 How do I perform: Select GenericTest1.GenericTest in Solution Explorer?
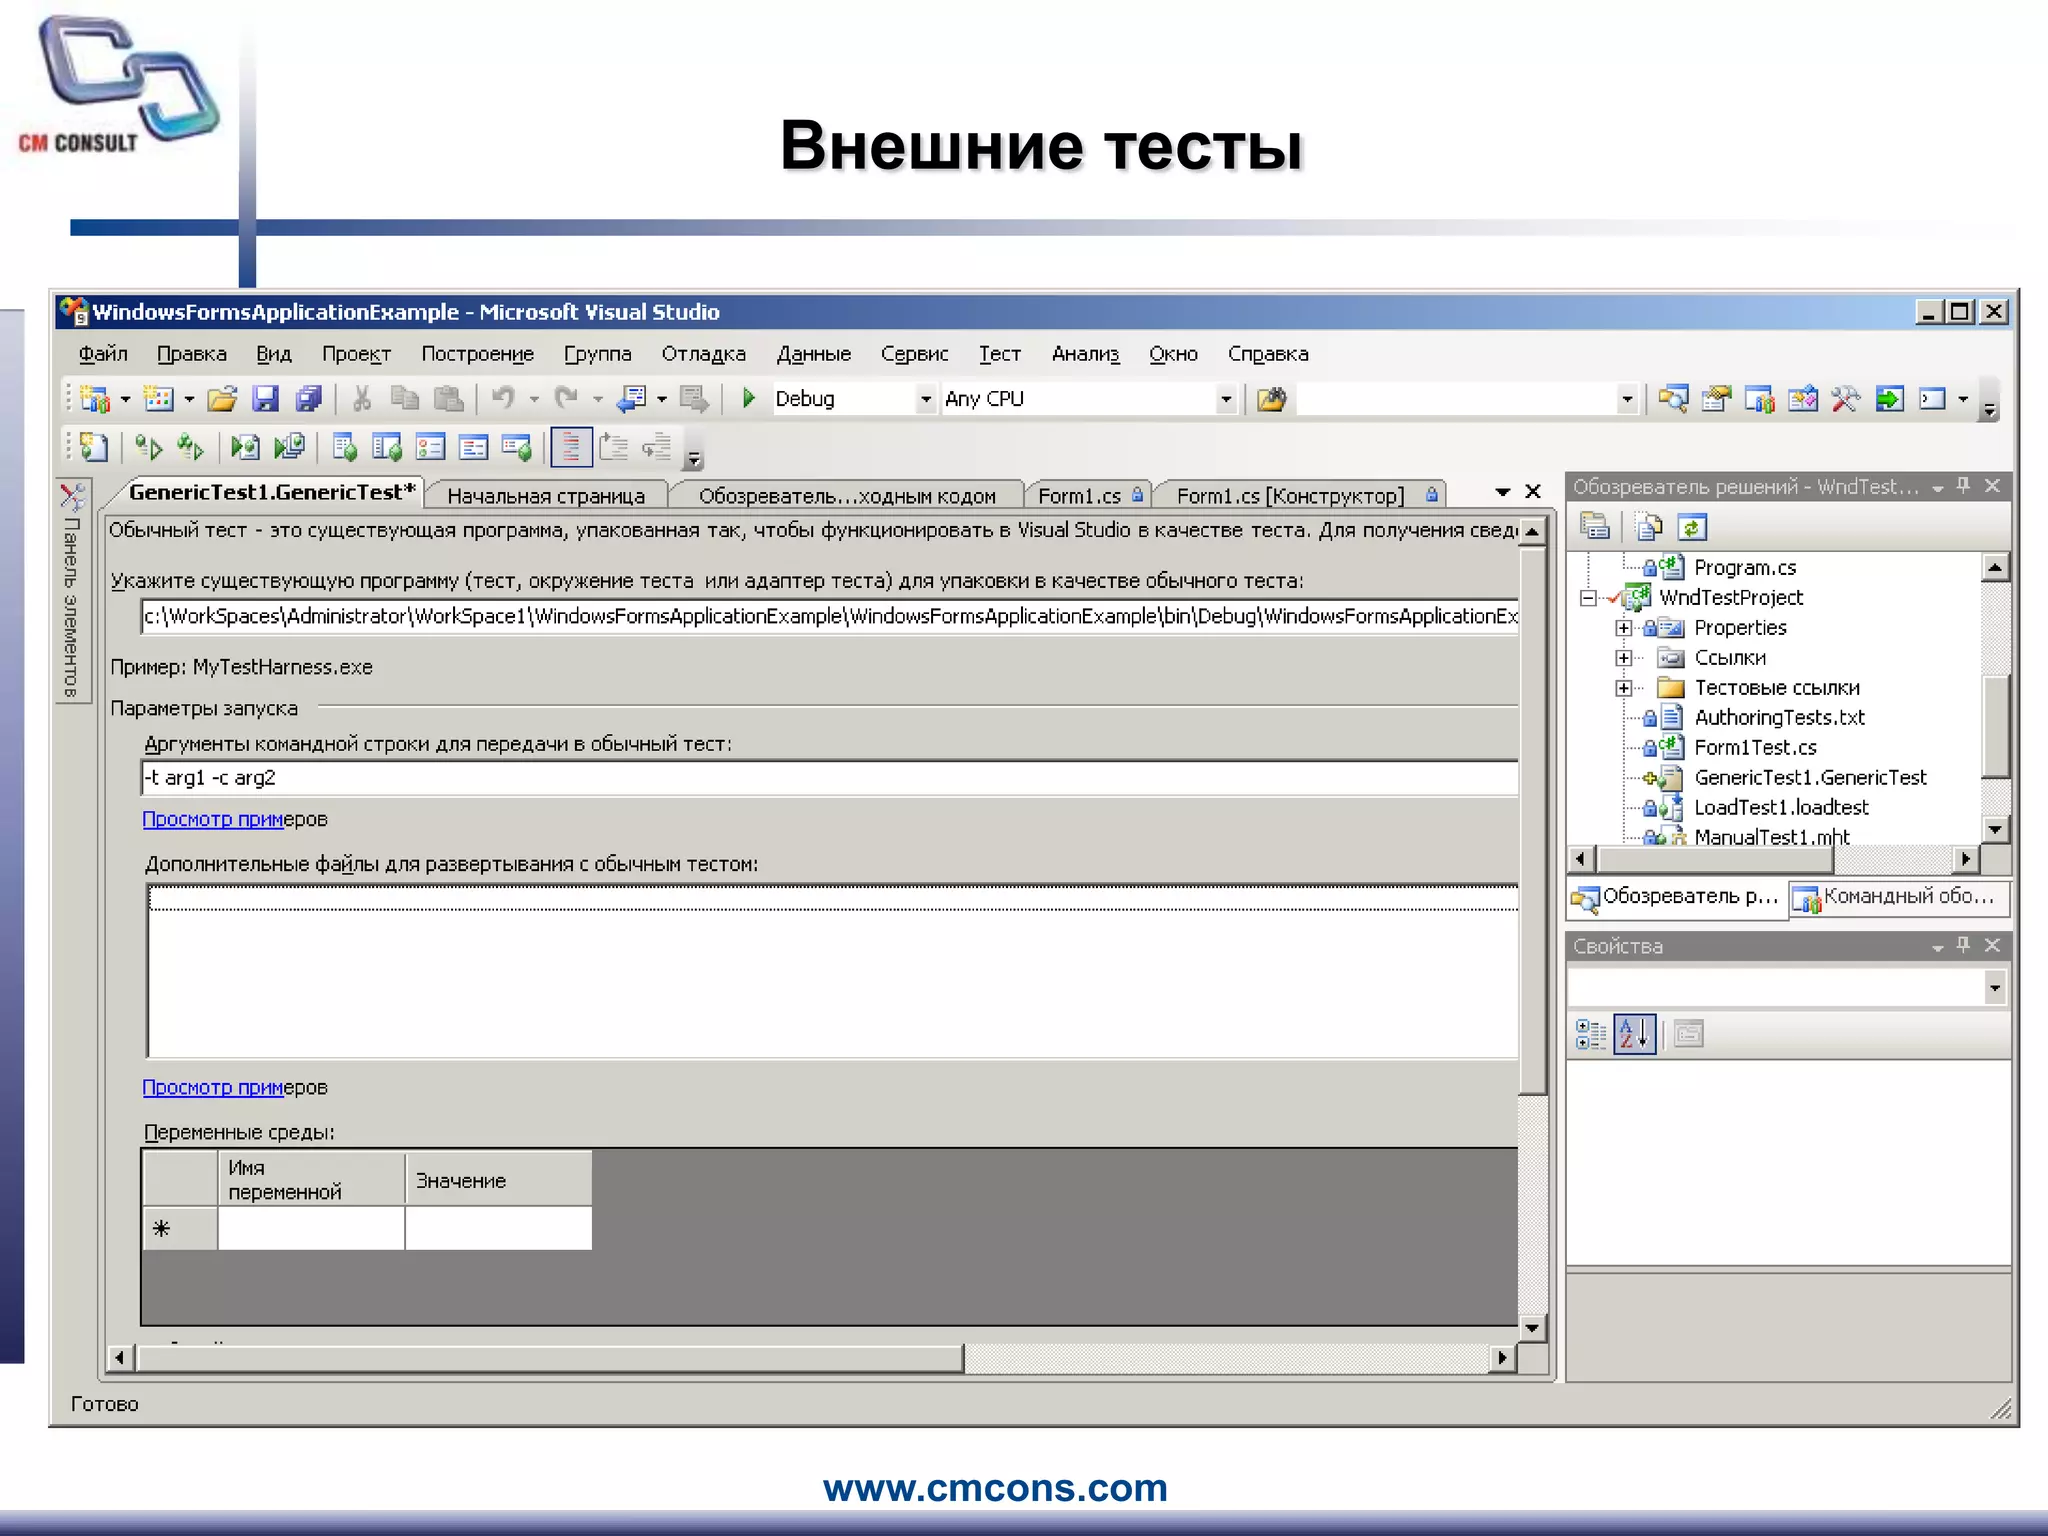1810,778
